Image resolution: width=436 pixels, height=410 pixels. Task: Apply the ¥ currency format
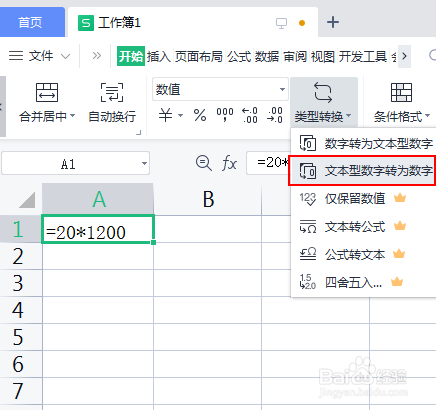(x=165, y=115)
